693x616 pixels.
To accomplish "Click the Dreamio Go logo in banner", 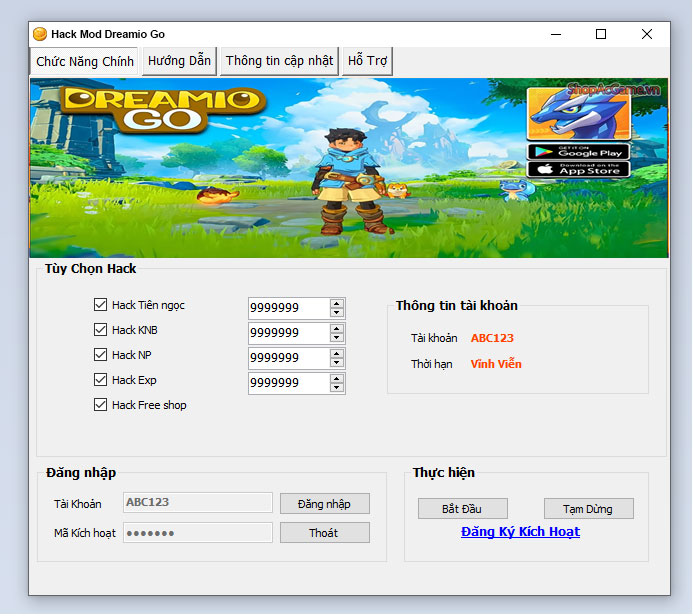I will 162,110.
